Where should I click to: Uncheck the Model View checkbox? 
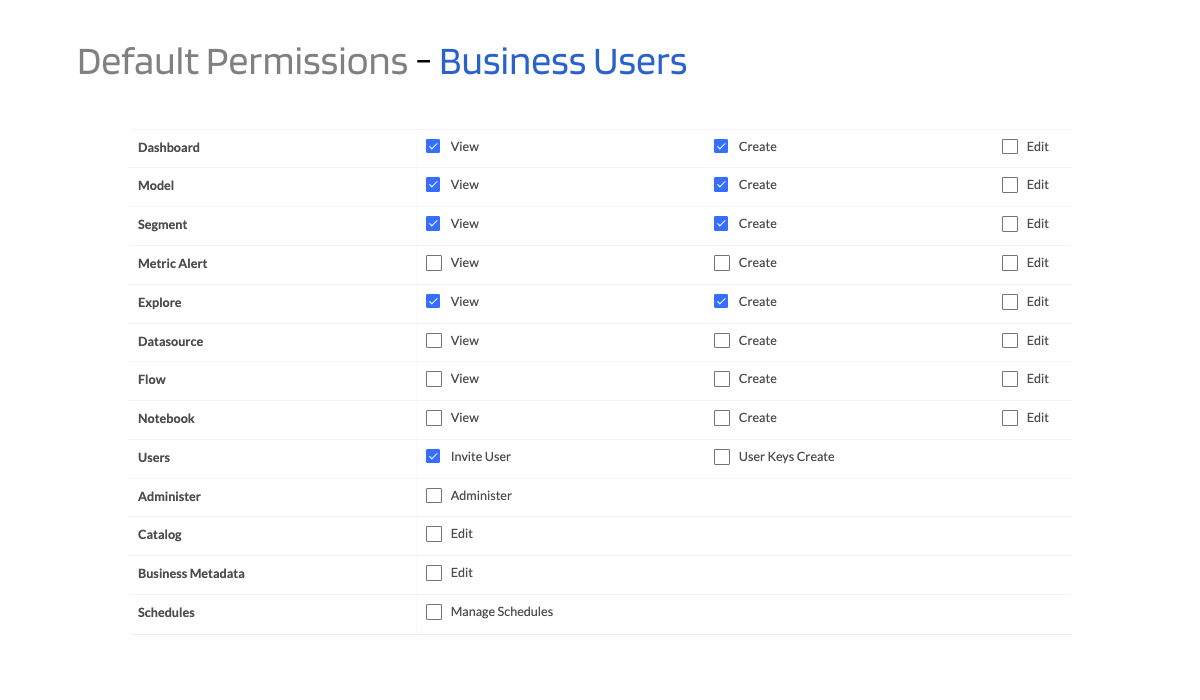tap(433, 185)
